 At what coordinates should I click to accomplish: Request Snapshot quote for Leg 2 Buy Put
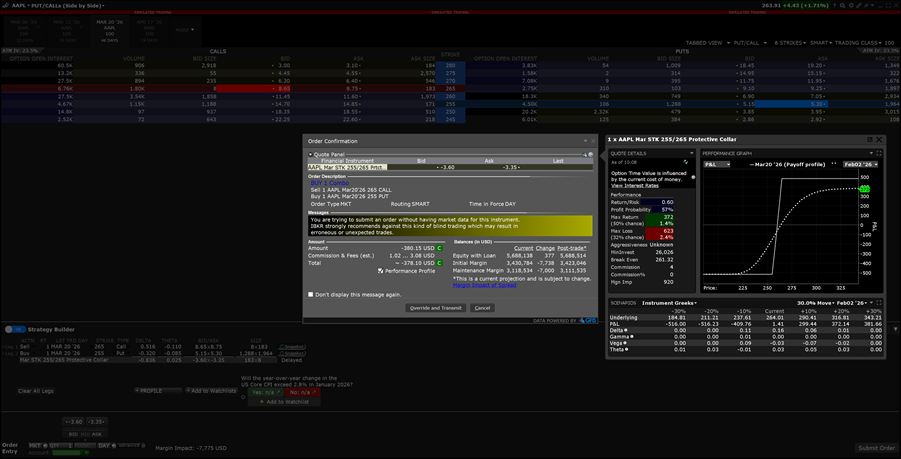tap(290, 354)
